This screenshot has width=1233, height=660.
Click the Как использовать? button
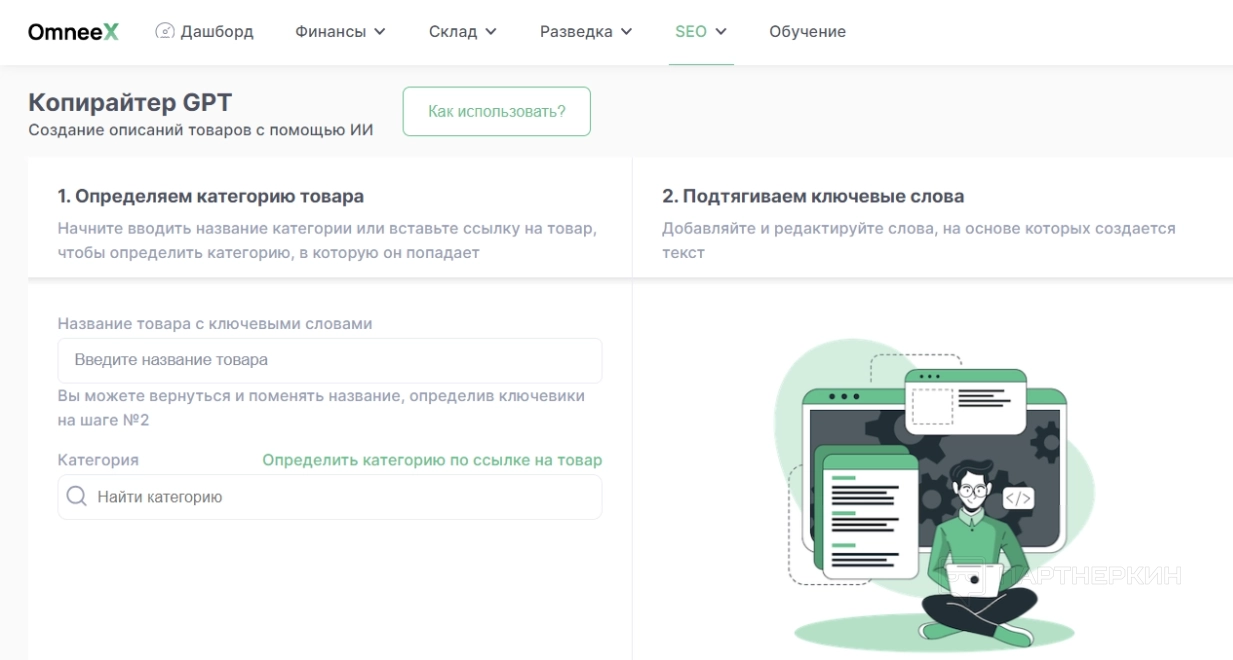tap(497, 111)
